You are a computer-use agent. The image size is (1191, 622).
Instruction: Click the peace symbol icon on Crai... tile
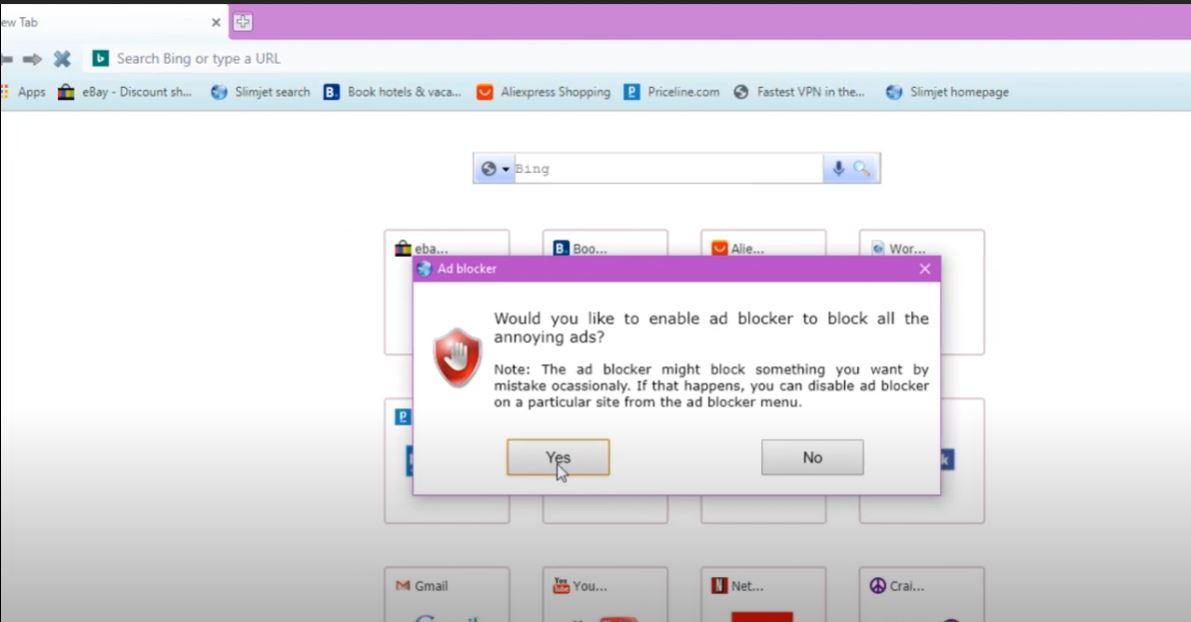(x=877, y=586)
